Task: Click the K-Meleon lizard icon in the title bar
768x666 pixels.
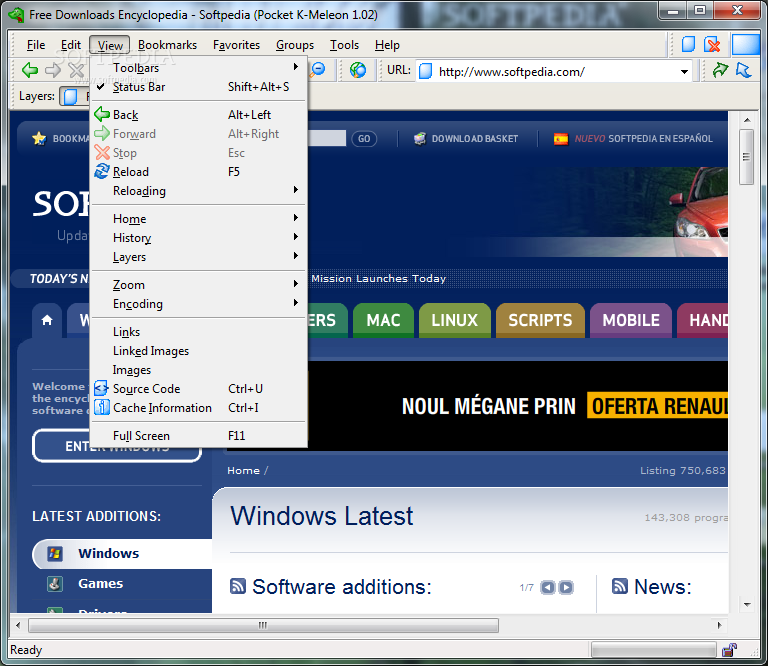Action: (17, 15)
